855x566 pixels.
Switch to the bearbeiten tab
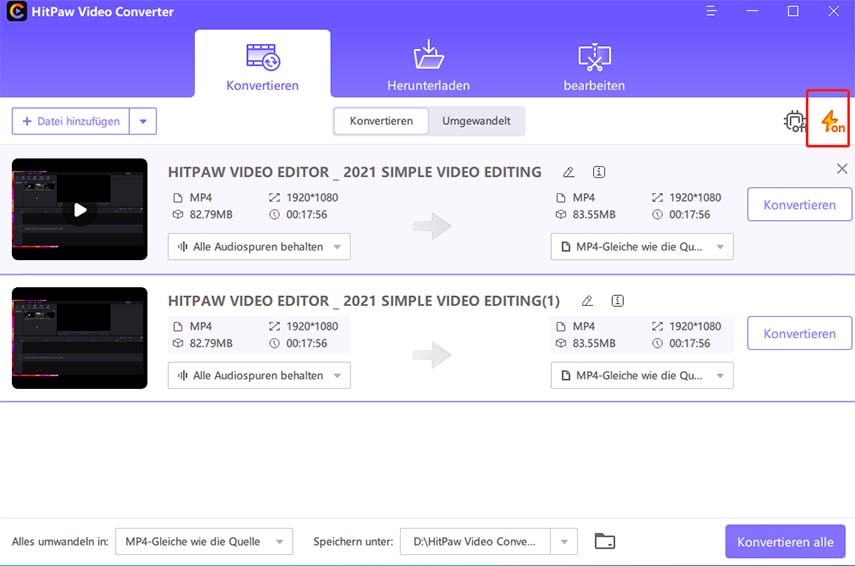click(x=594, y=66)
